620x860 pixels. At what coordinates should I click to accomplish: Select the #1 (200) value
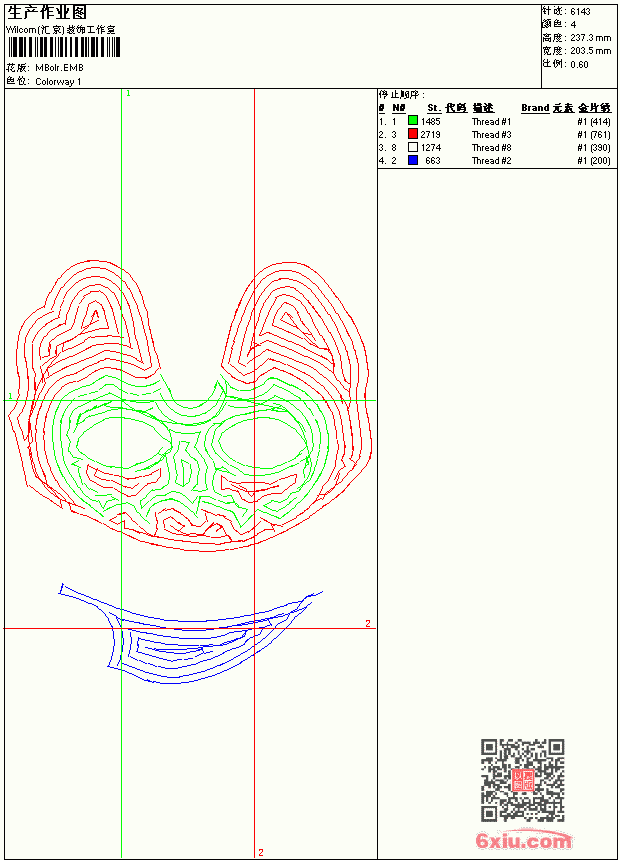(594, 161)
